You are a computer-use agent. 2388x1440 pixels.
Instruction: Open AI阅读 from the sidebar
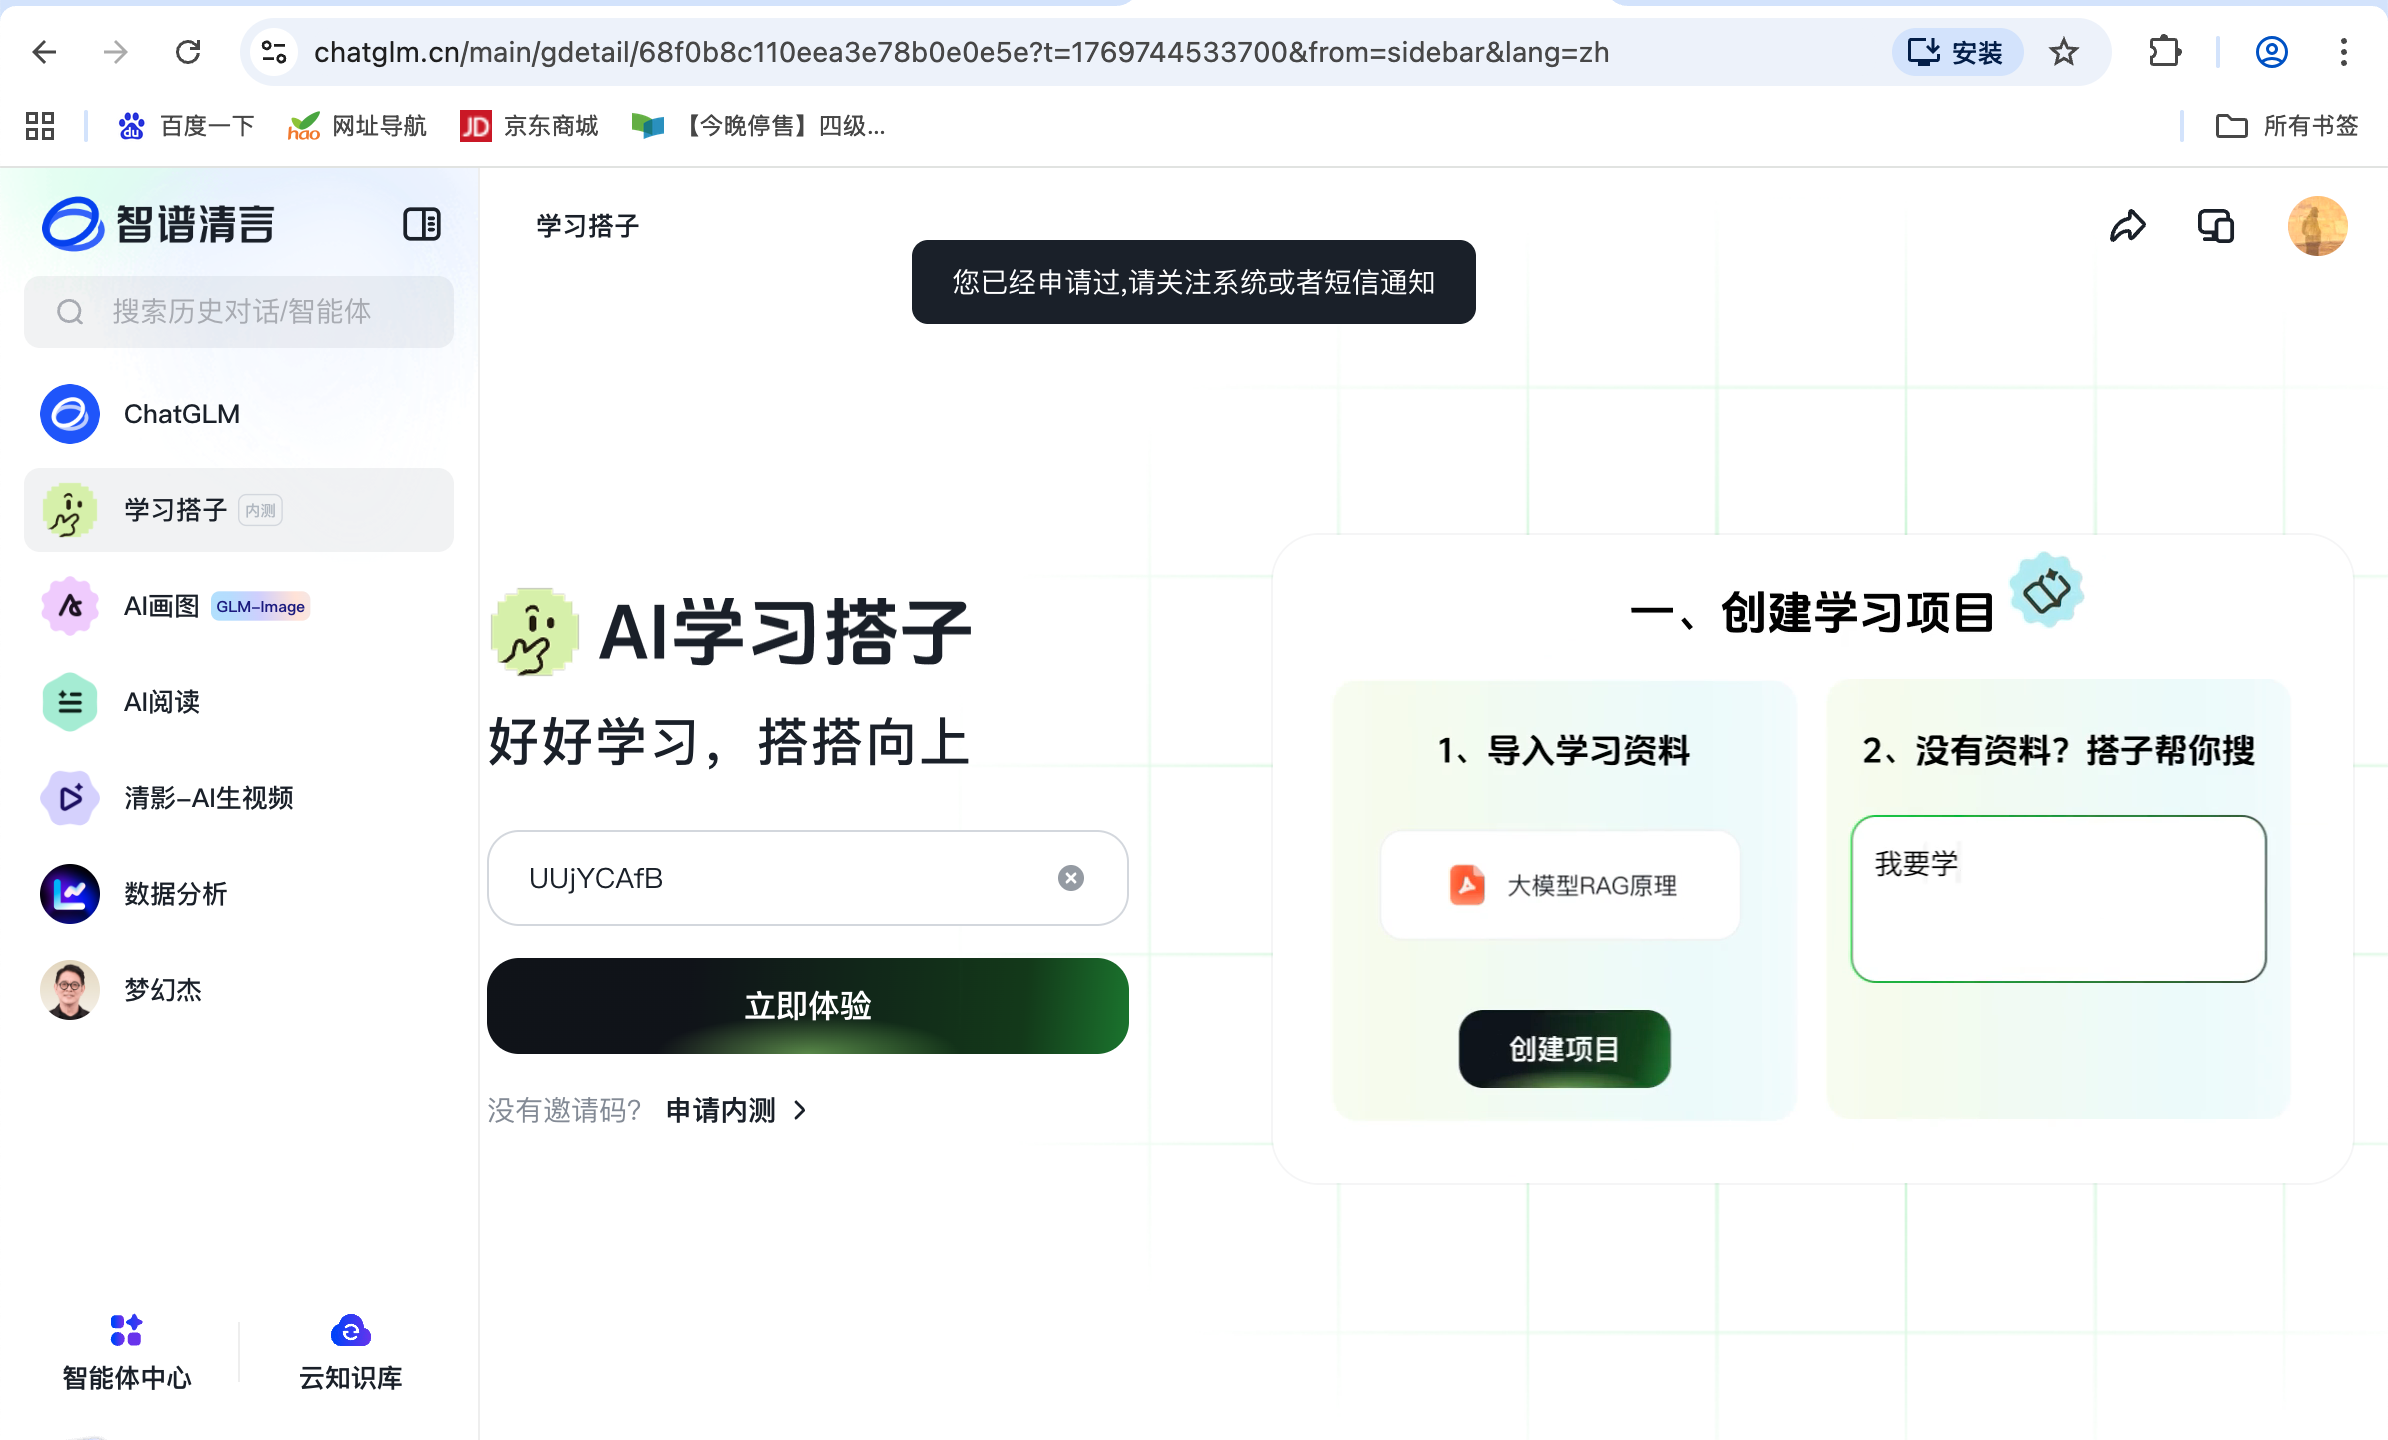[161, 702]
